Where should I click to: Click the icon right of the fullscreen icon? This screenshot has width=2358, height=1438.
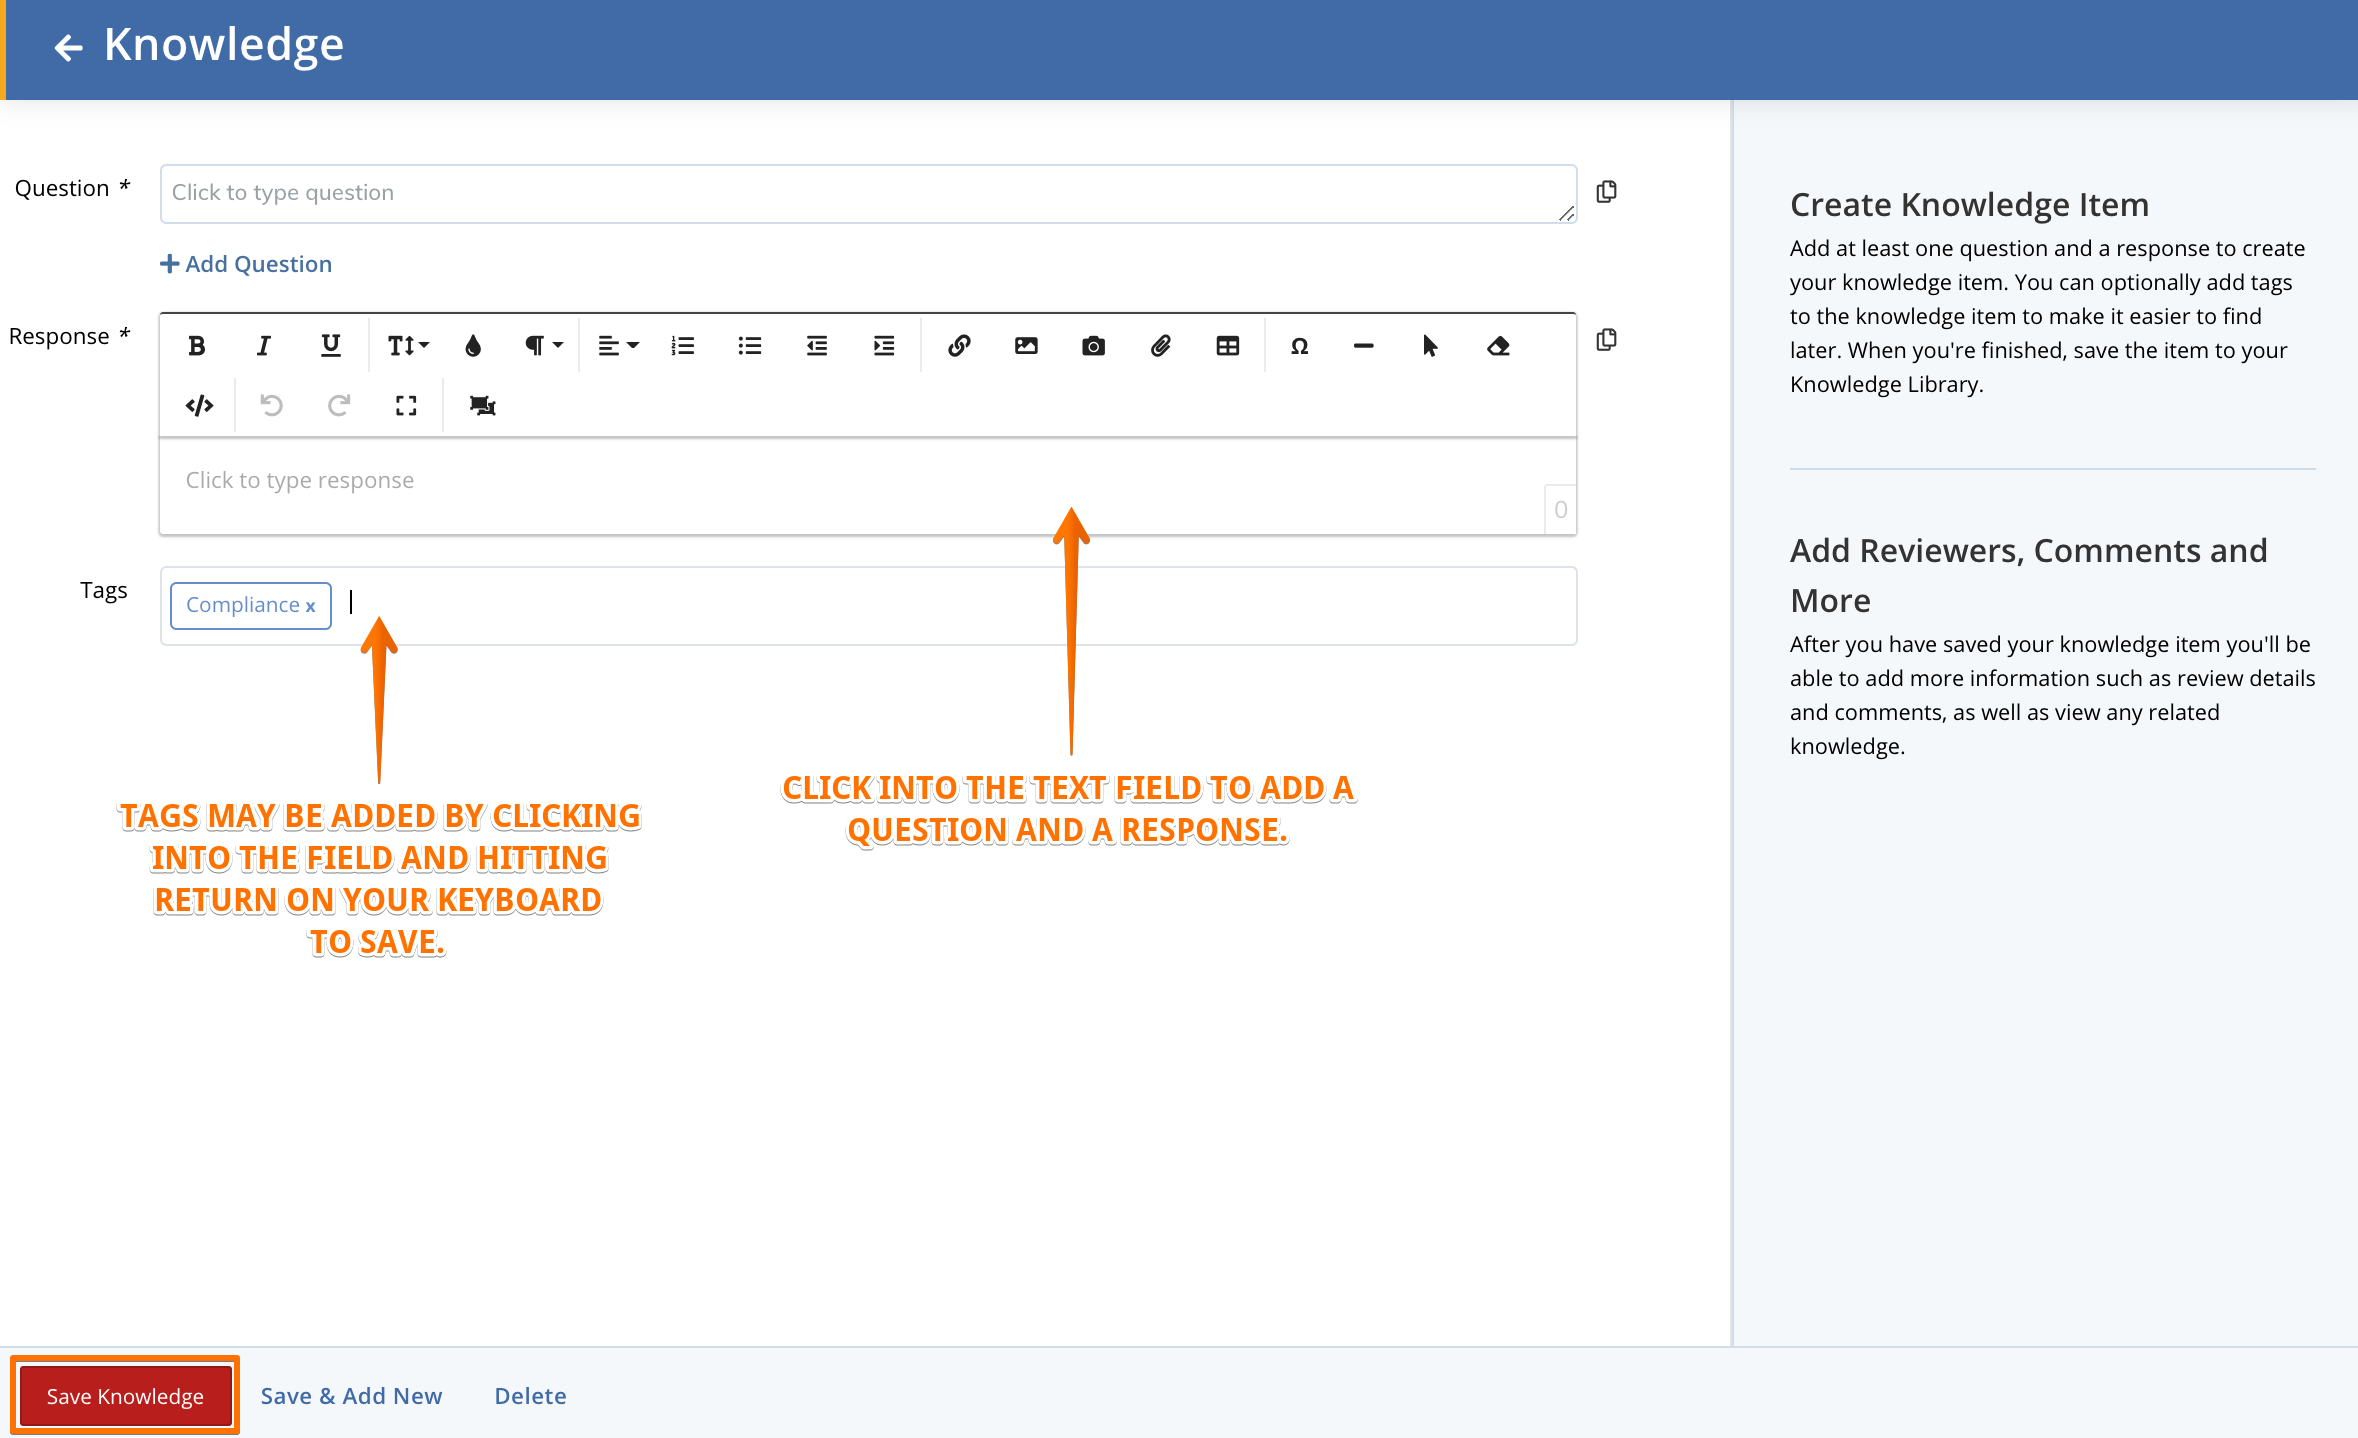[x=482, y=405]
